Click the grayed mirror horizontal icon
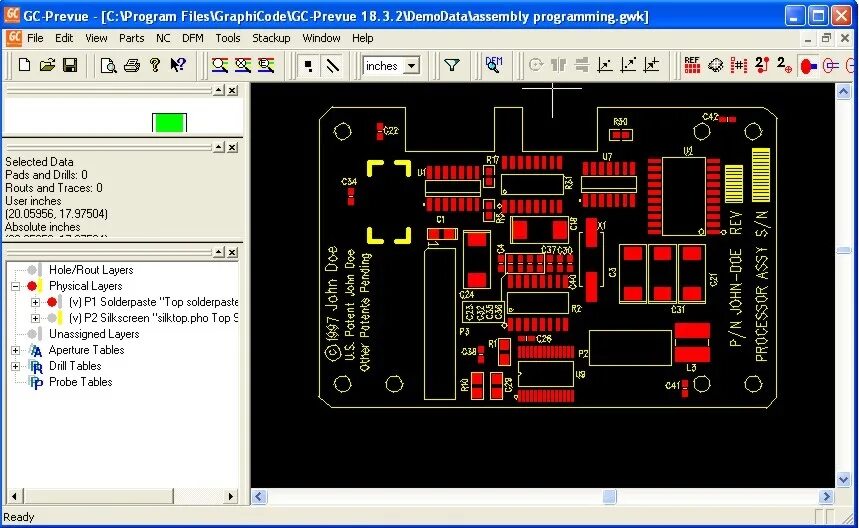The image size is (859, 528). click(582, 65)
